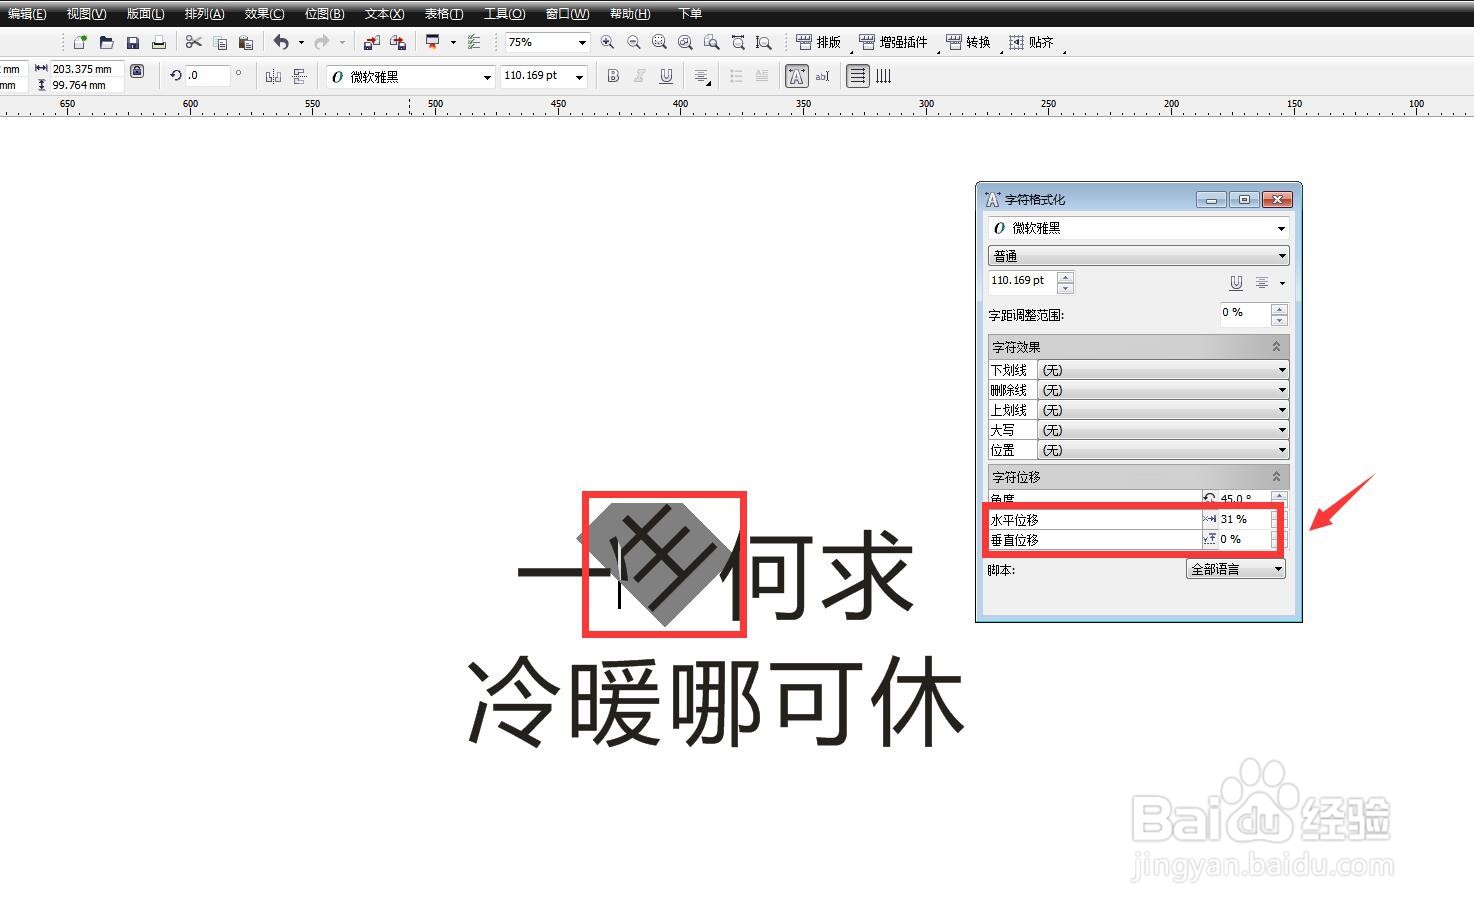
Task: Open font name dropdown in property bar
Action: (x=487, y=76)
